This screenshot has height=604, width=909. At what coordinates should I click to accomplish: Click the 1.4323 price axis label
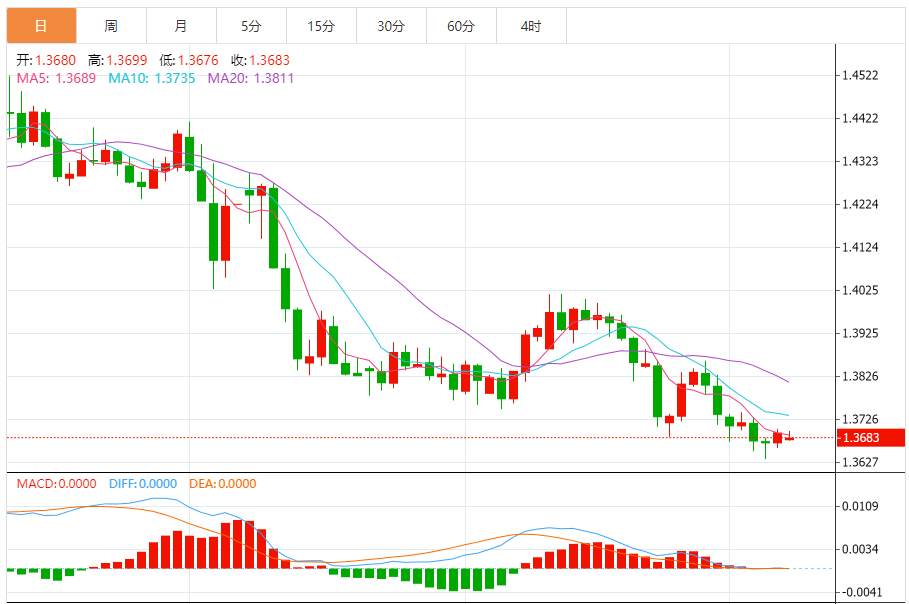pos(860,161)
